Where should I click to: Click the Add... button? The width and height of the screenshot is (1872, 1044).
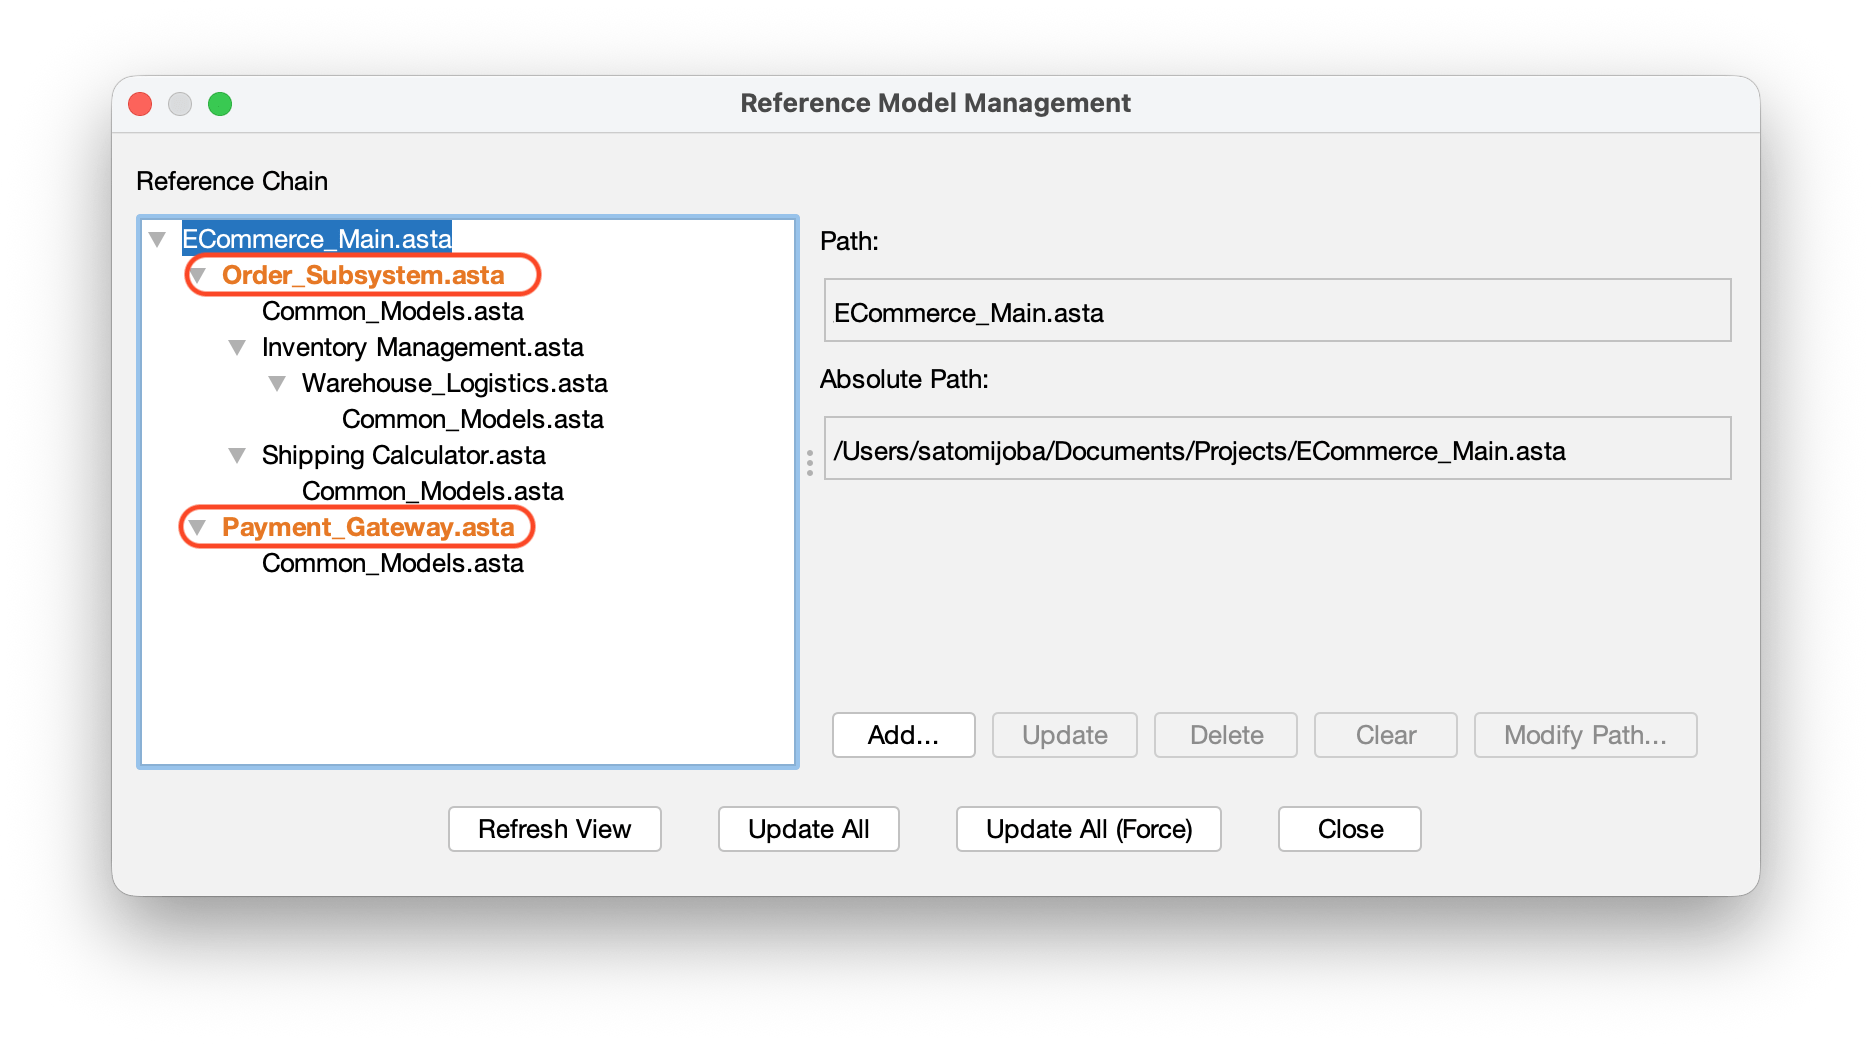pyautogui.click(x=903, y=735)
